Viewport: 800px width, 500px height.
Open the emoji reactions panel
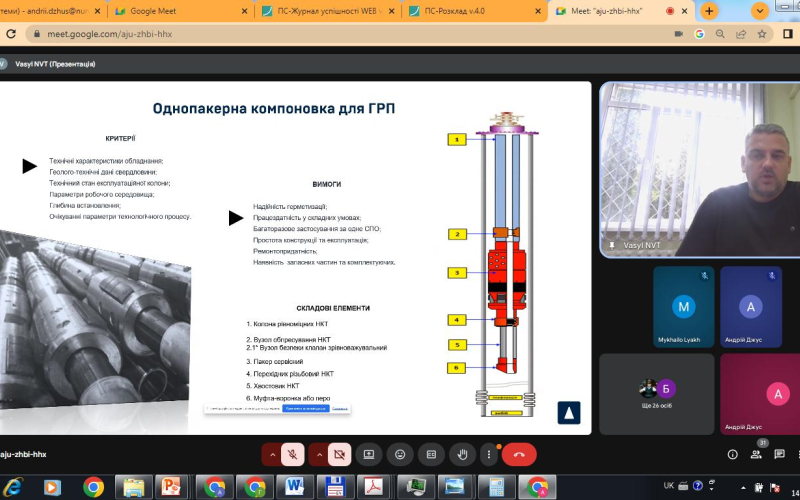point(400,454)
